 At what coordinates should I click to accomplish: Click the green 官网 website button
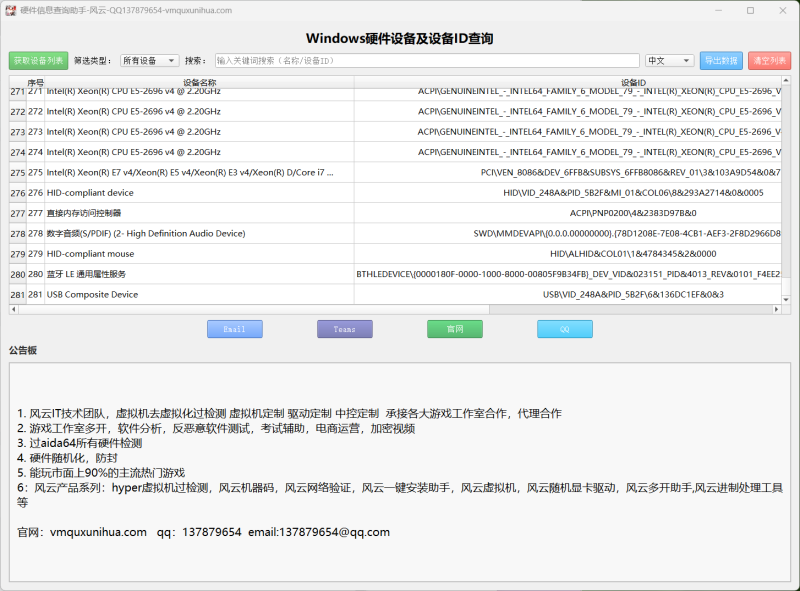pyautogui.click(x=454, y=328)
